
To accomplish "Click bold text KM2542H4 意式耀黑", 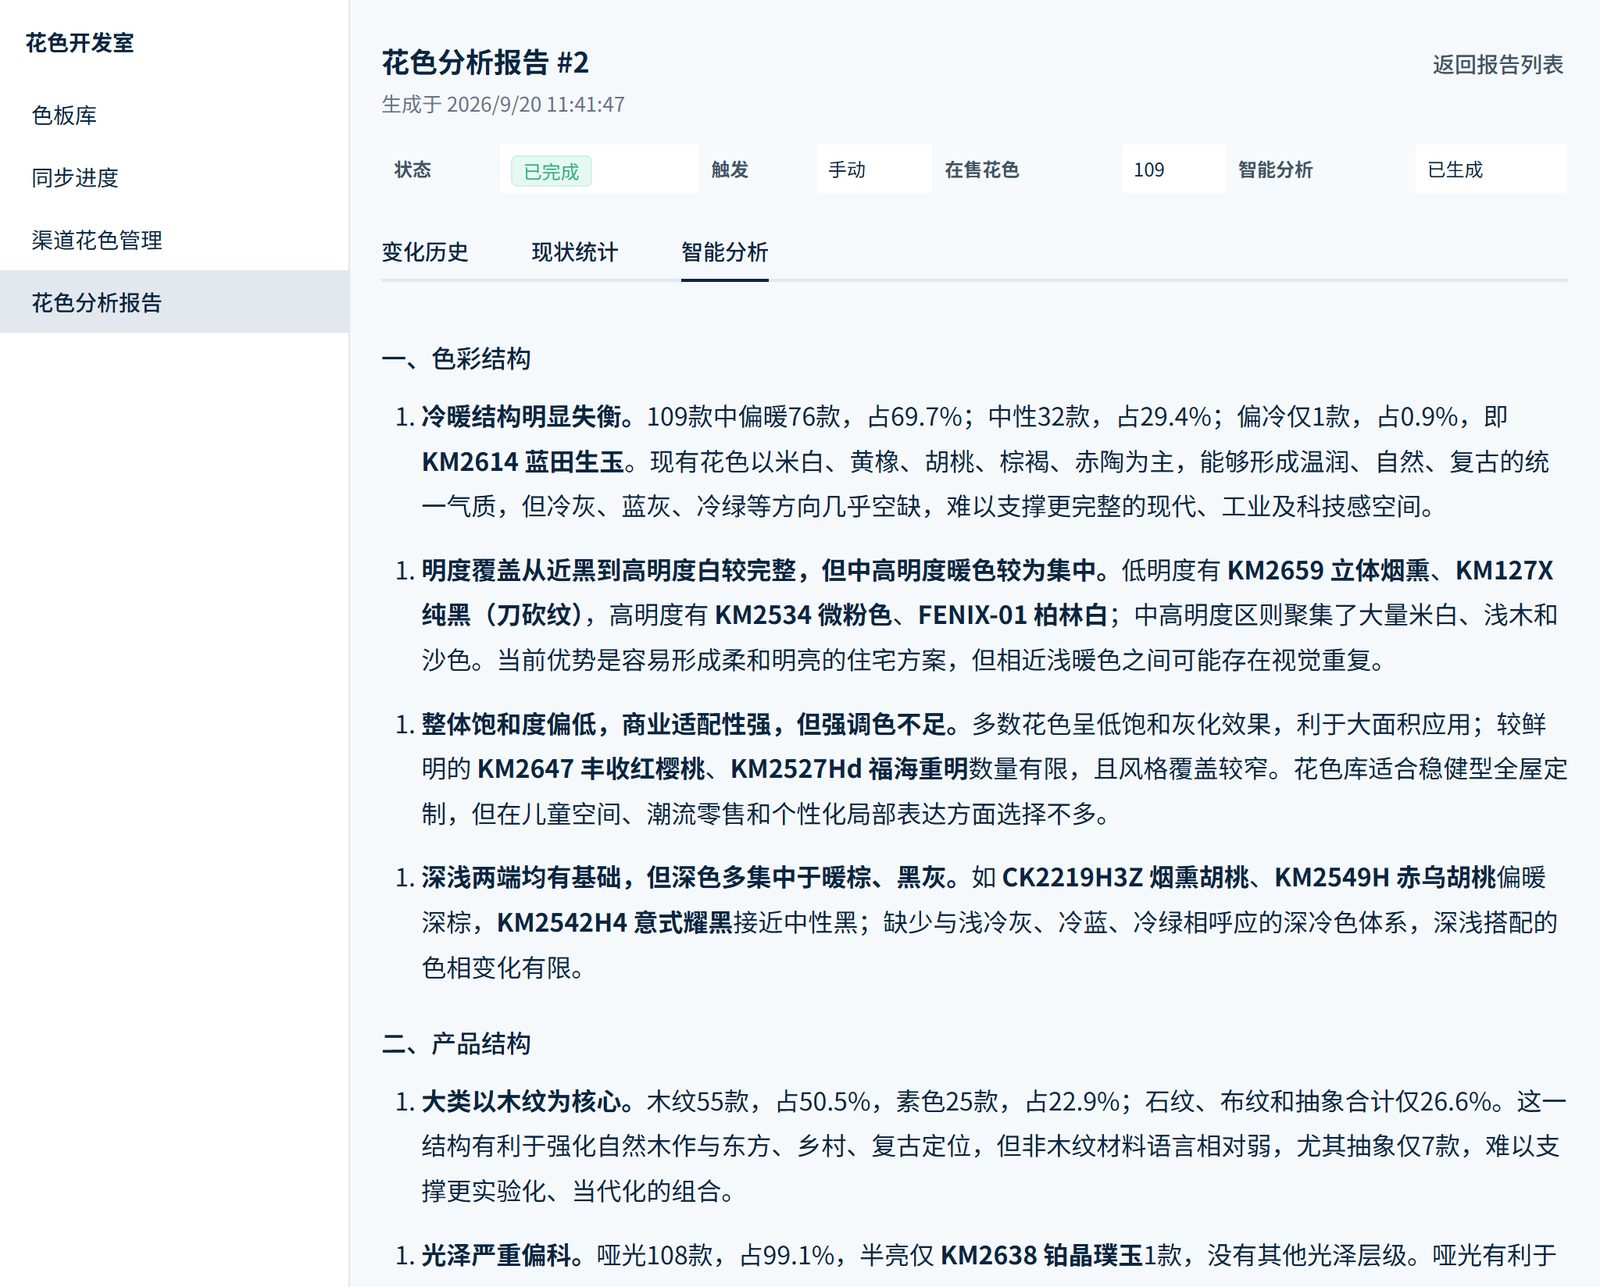I will [x=615, y=922].
